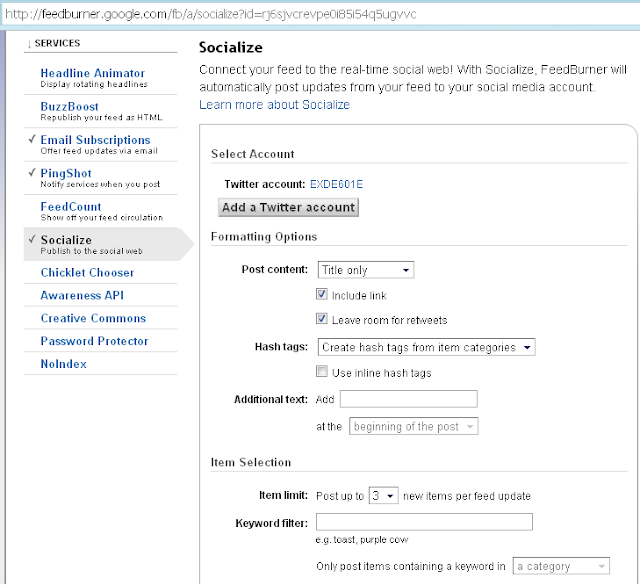Open Email Subscriptions service
The image size is (640, 585).
(x=95, y=140)
